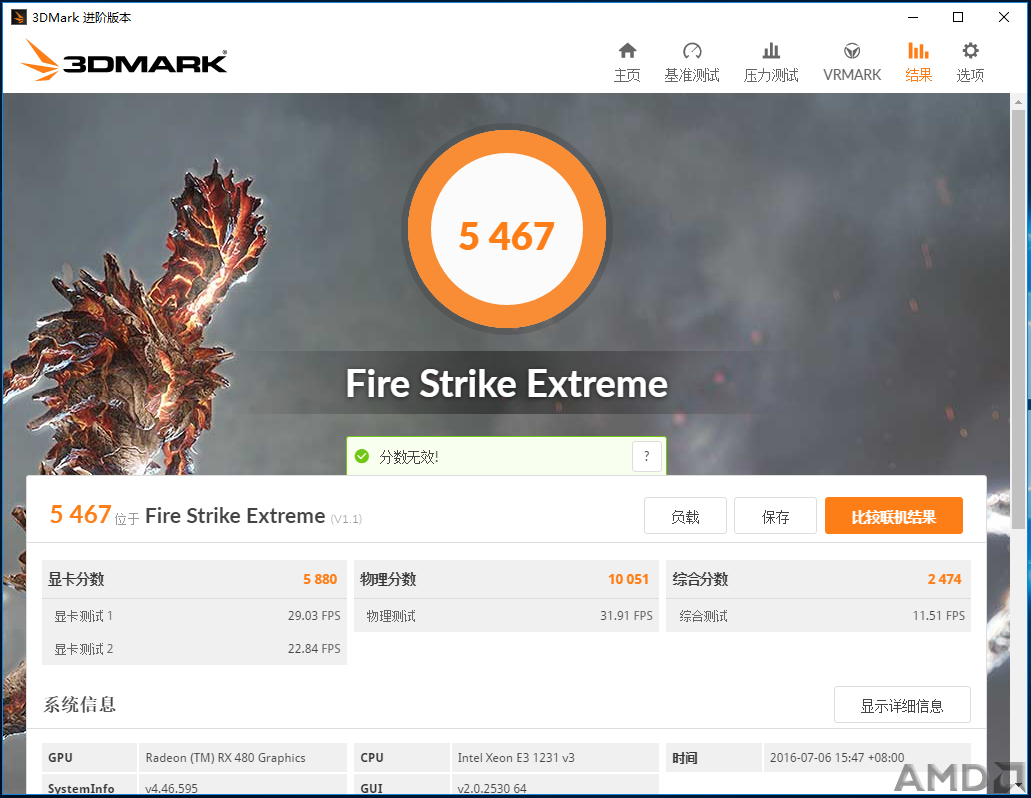
Task: Click the GUI version v2.0.2530 64
Action: click(x=492, y=788)
